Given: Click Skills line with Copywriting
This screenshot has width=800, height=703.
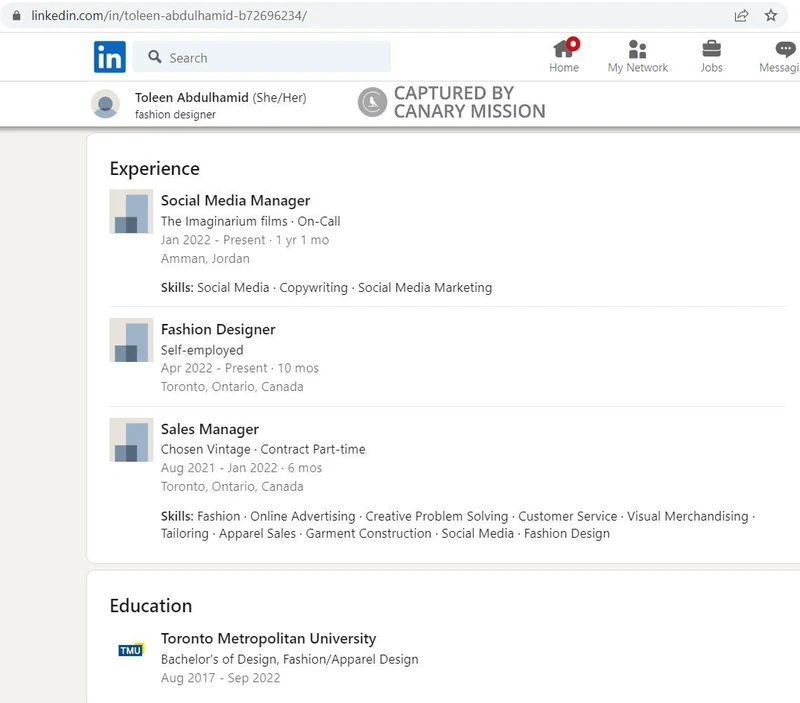Looking at the screenshot, I should coord(327,288).
